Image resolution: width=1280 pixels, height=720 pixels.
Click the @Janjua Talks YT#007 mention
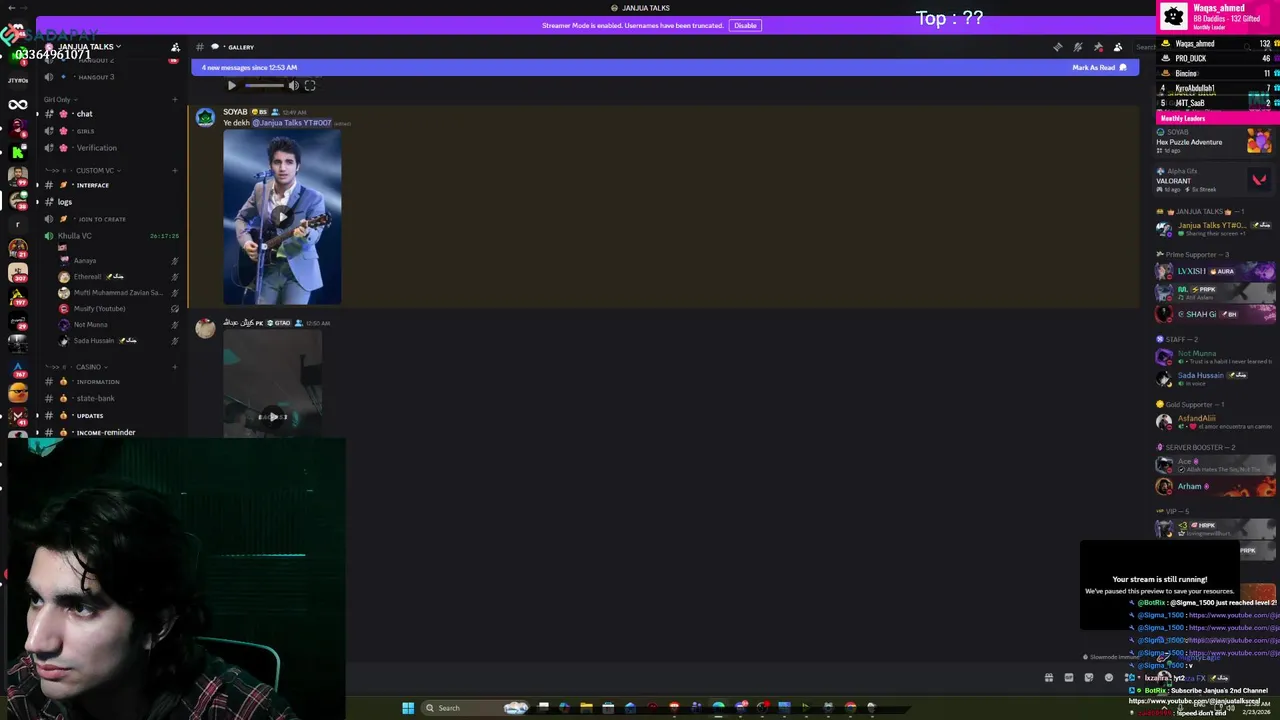click(x=291, y=123)
